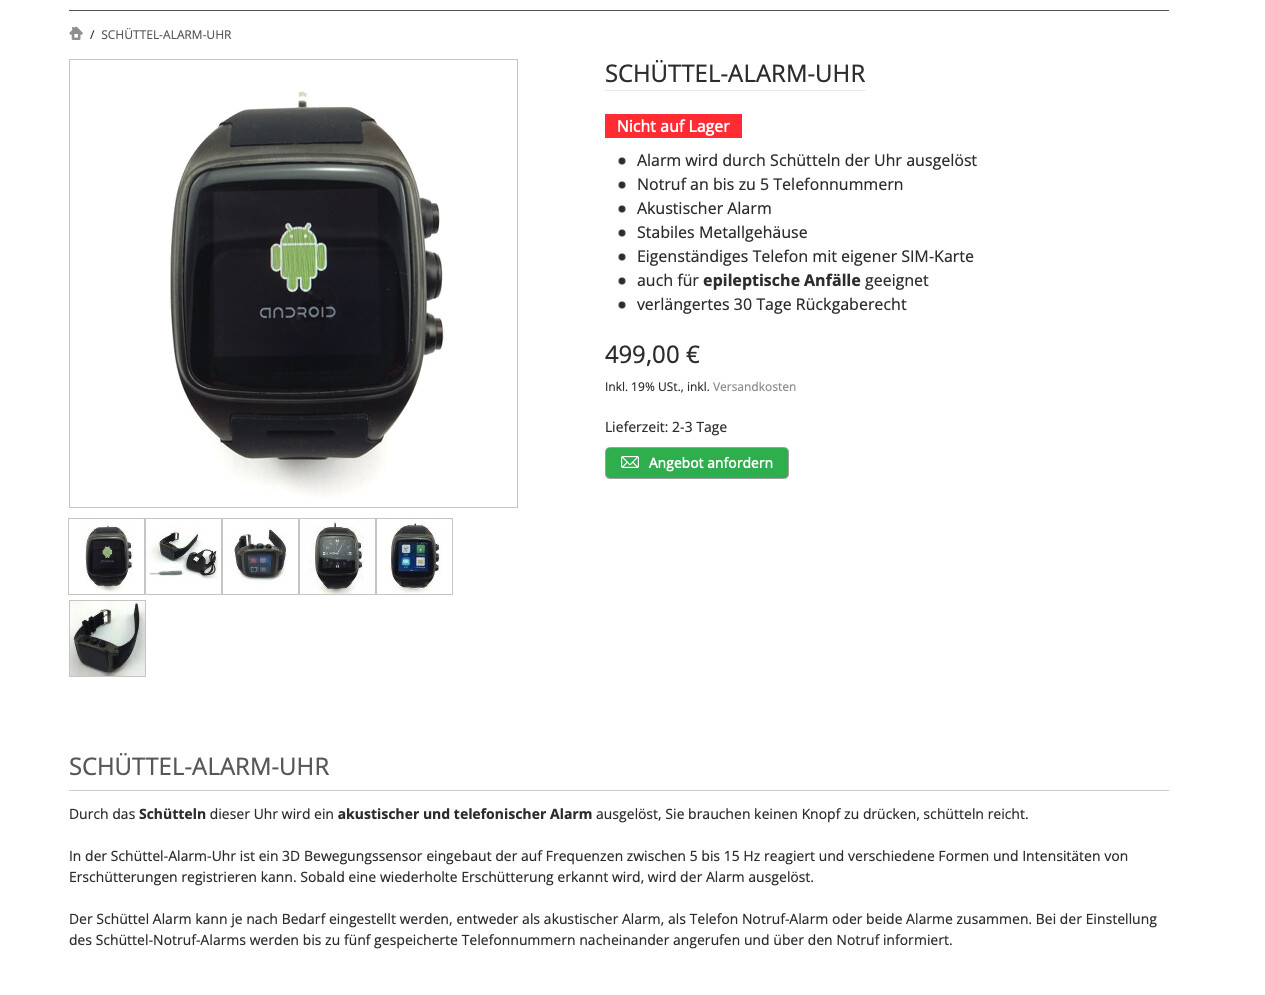Click the Angebot anfordern button label

coord(711,463)
